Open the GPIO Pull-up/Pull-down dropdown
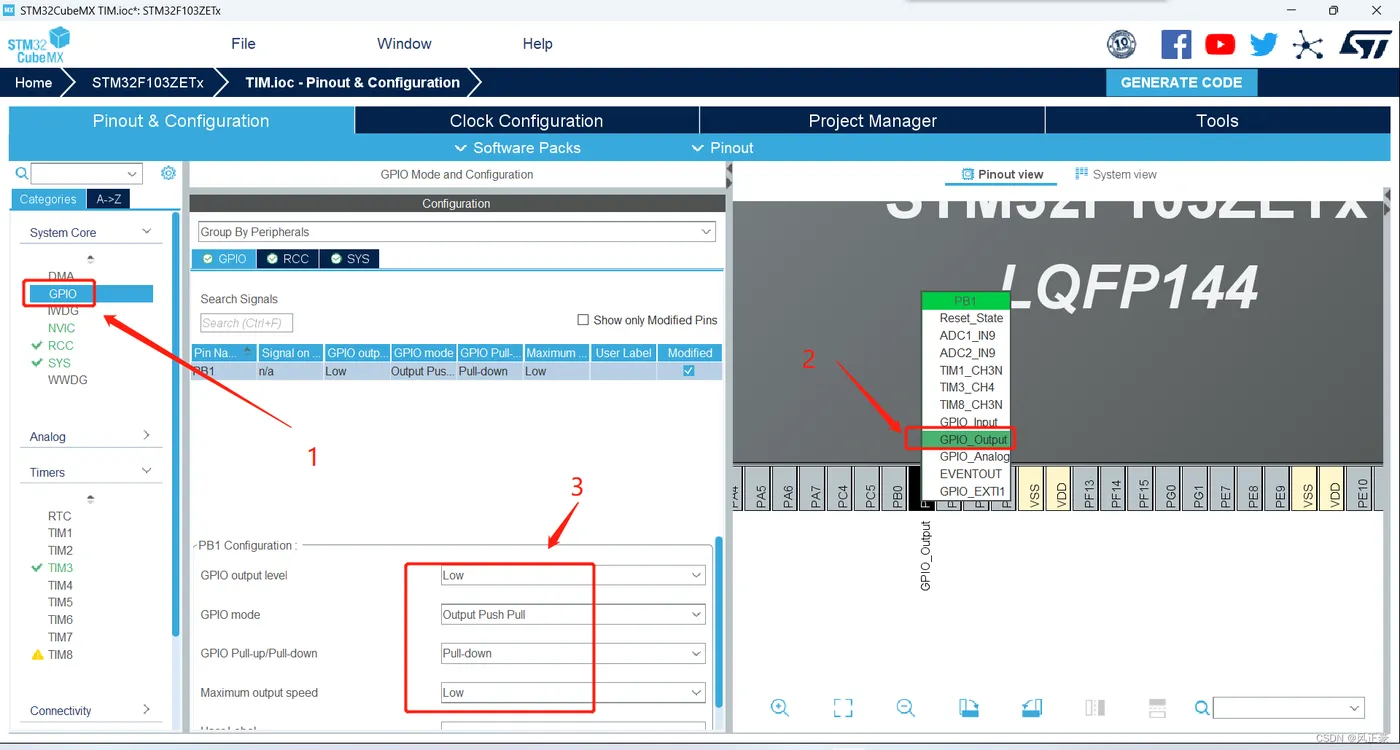Viewport: 1400px width, 750px height. click(x=573, y=653)
